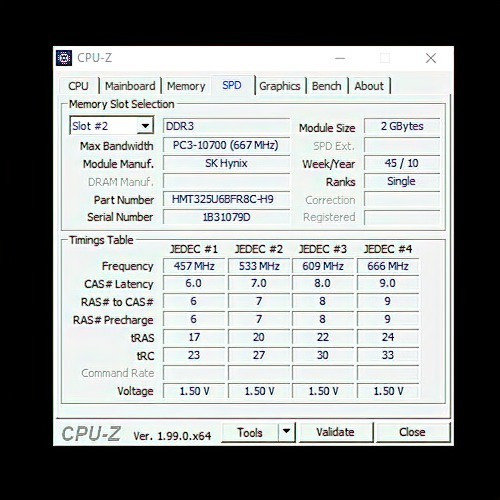500x500 pixels.
Task: Open the CPU tab
Action: click(x=78, y=86)
